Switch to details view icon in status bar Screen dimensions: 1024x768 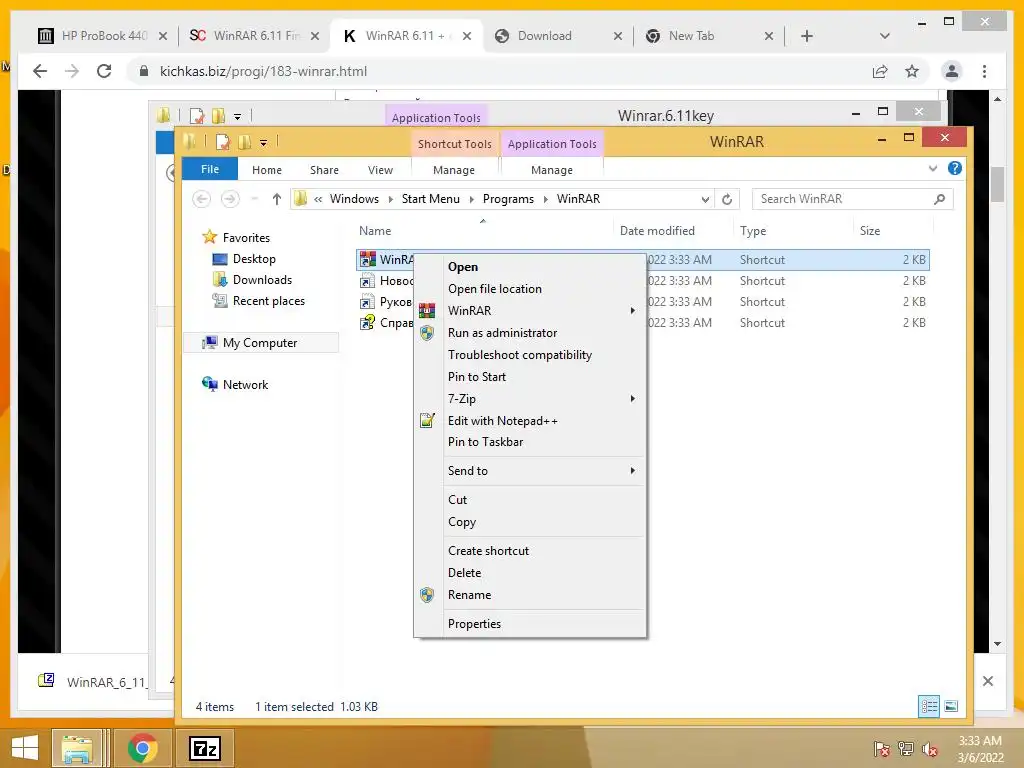[x=929, y=706]
